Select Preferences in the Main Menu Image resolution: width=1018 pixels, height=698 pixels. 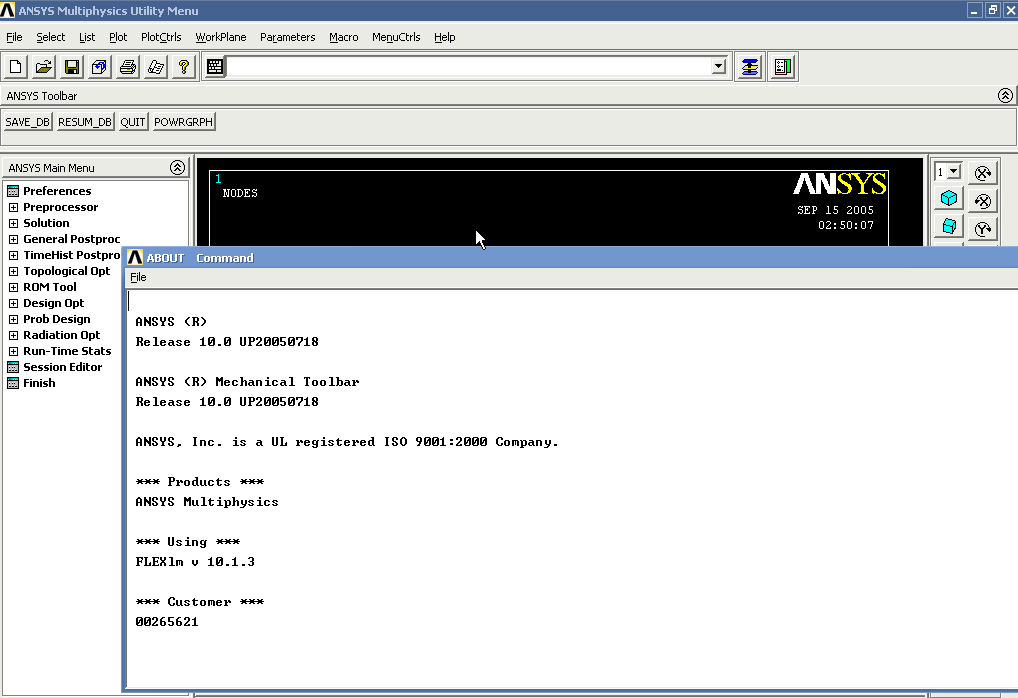pyautogui.click(x=57, y=191)
